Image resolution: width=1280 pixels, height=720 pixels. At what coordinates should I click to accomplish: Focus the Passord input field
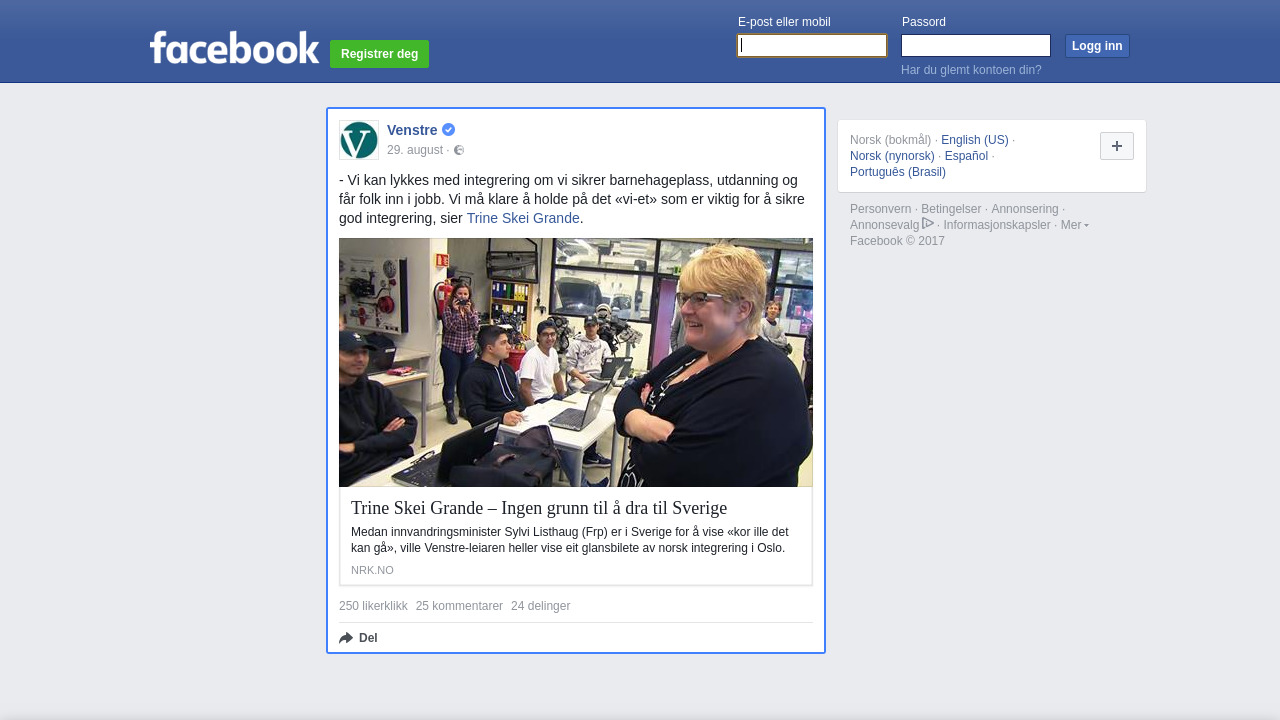(976, 46)
